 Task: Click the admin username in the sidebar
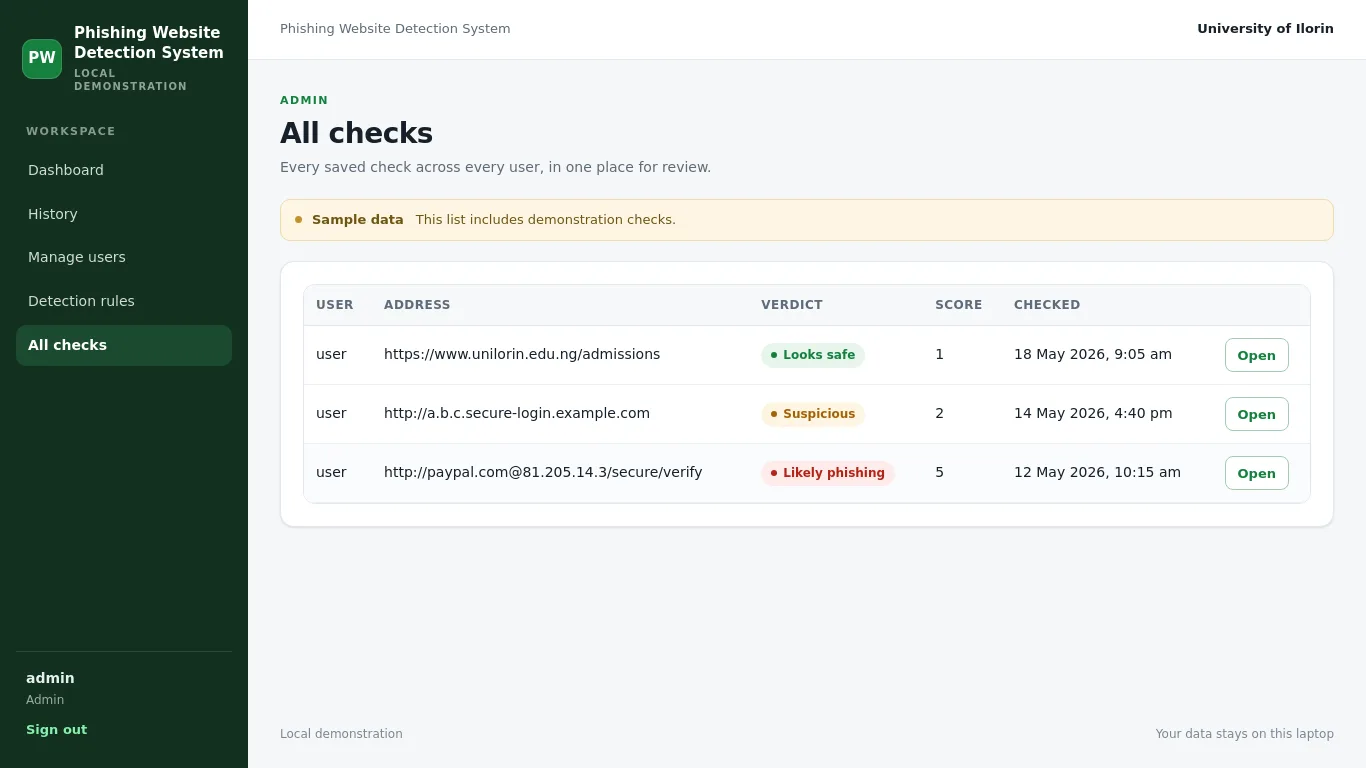pyautogui.click(x=50, y=678)
